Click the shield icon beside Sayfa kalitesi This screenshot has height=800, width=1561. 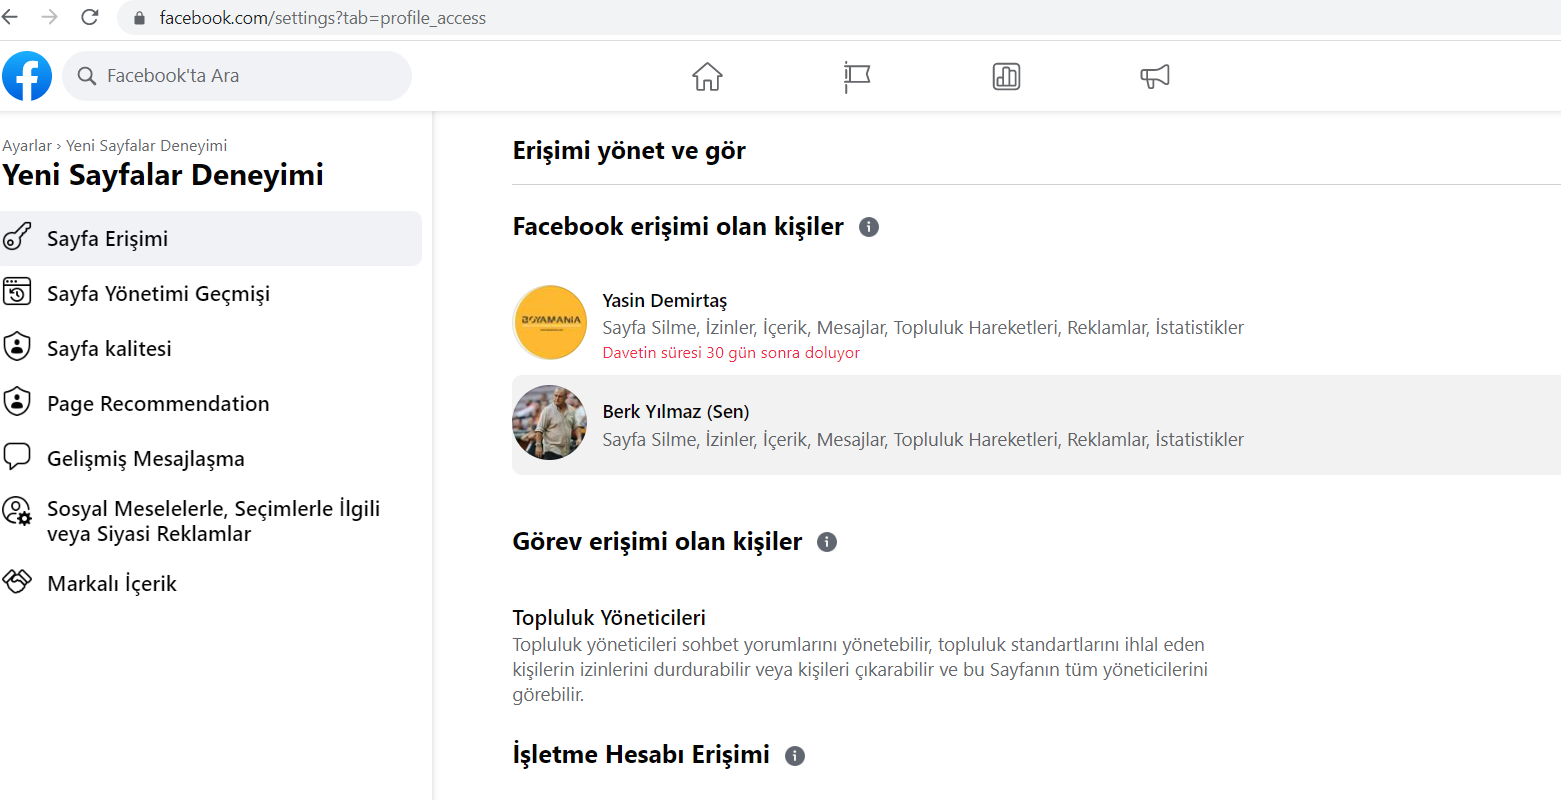17,347
